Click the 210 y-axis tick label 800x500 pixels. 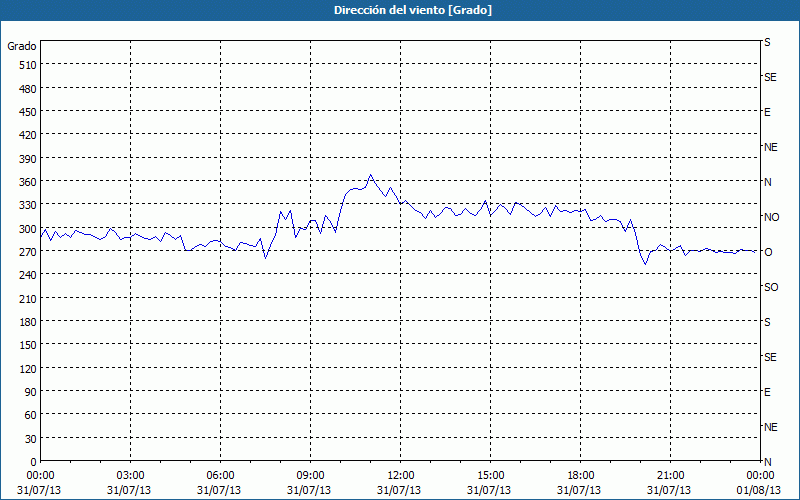coord(28,298)
